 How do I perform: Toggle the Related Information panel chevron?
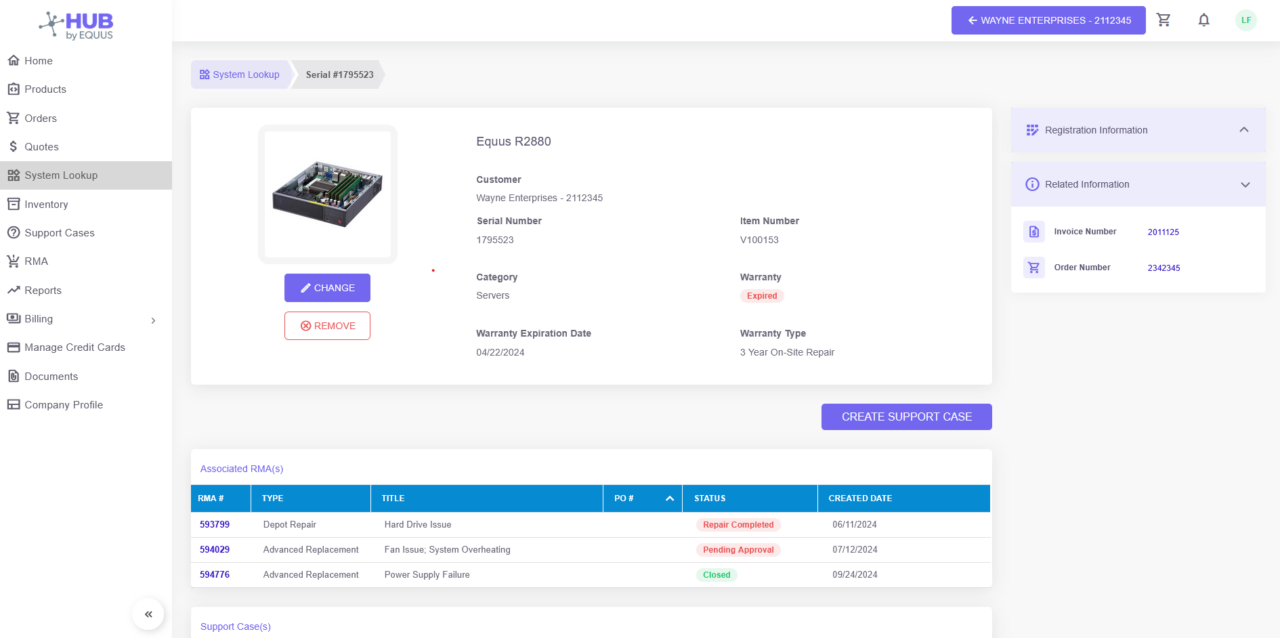click(x=1245, y=184)
